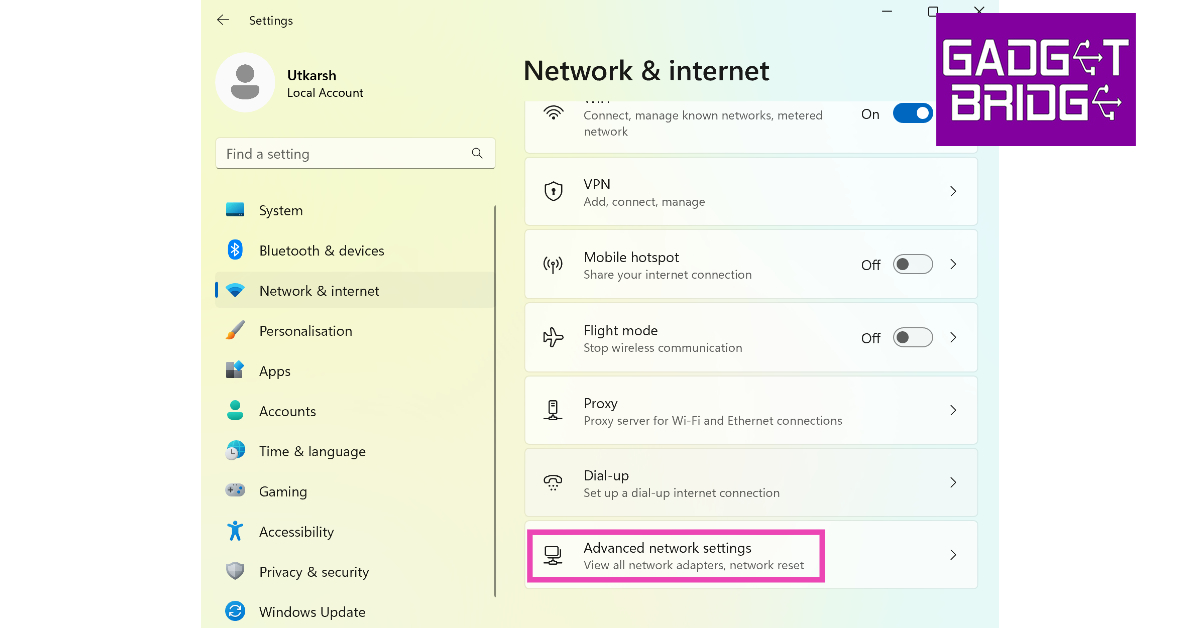Click the Windows Update icon

click(x=235, y=611)
